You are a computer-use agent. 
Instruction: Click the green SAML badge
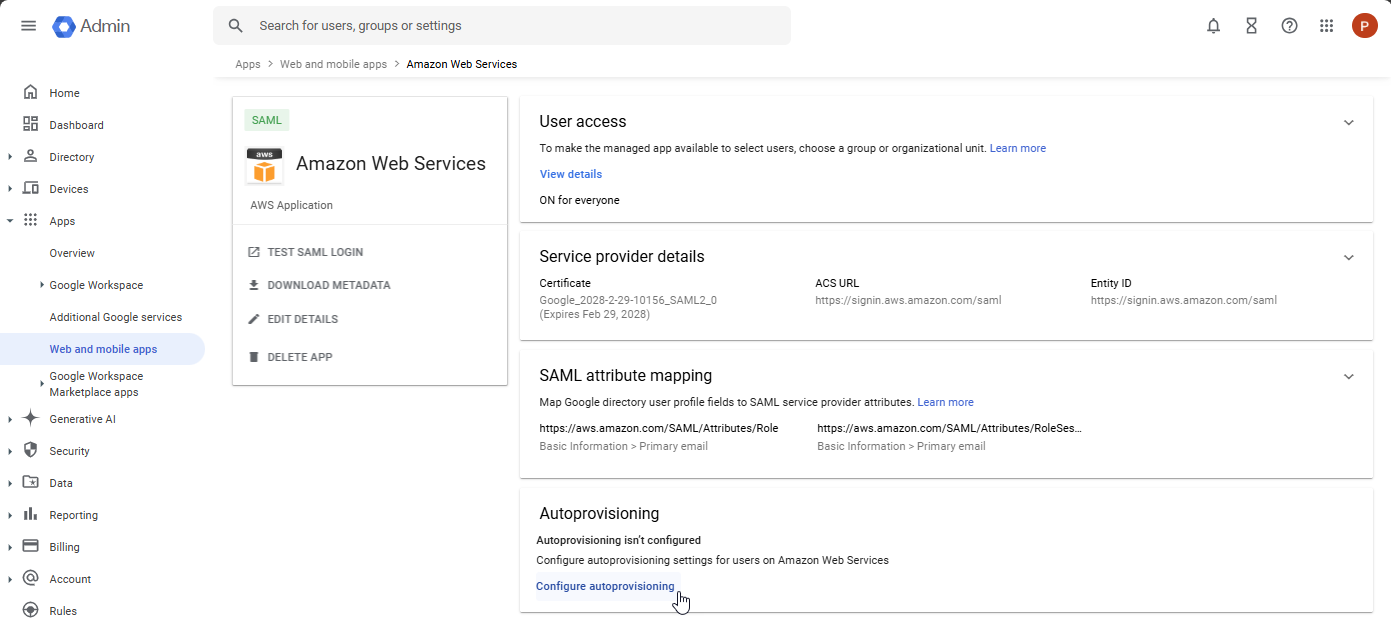267,120
